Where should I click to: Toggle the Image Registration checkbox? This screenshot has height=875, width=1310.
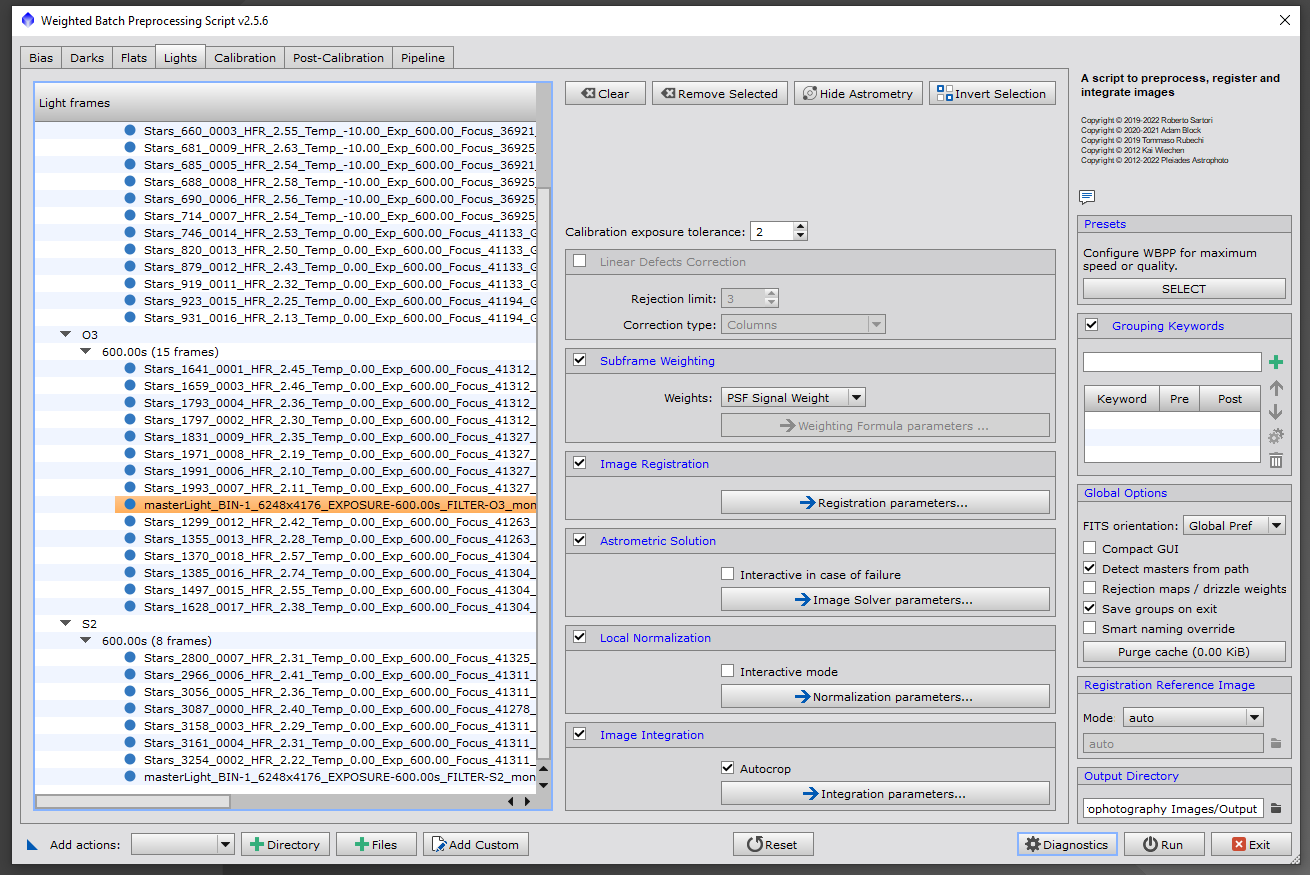580,464
